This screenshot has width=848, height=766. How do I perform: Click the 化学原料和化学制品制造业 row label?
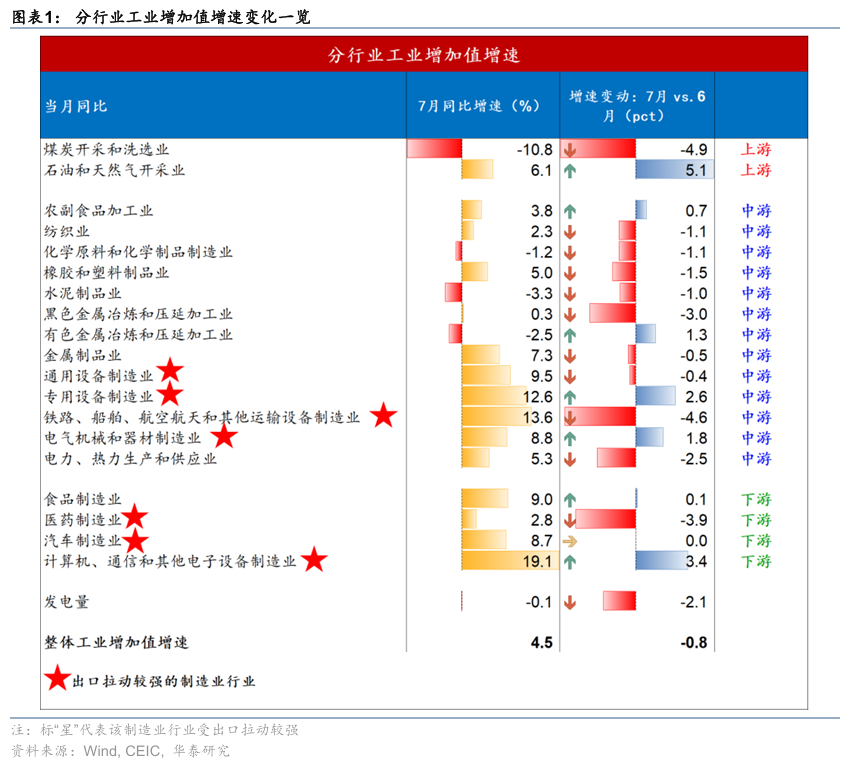coord(138,252)
